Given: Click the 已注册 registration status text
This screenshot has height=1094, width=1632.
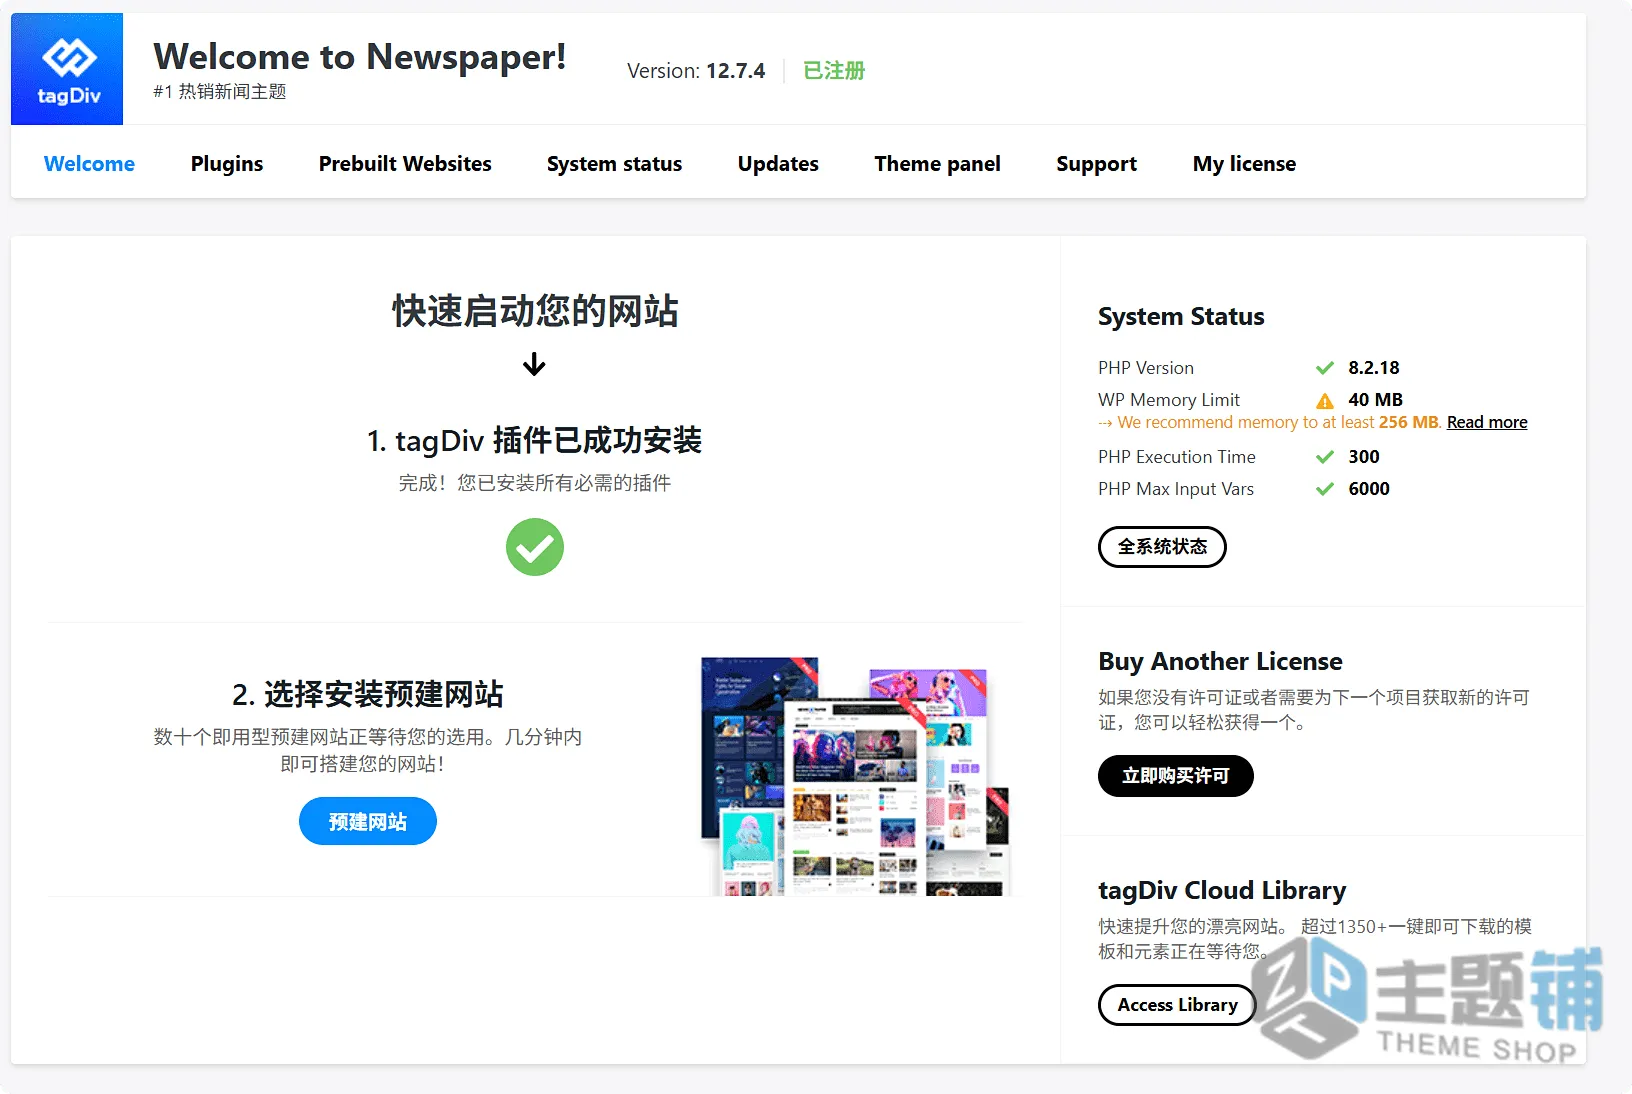Looking at the screenshot, I should click(834, 71).
